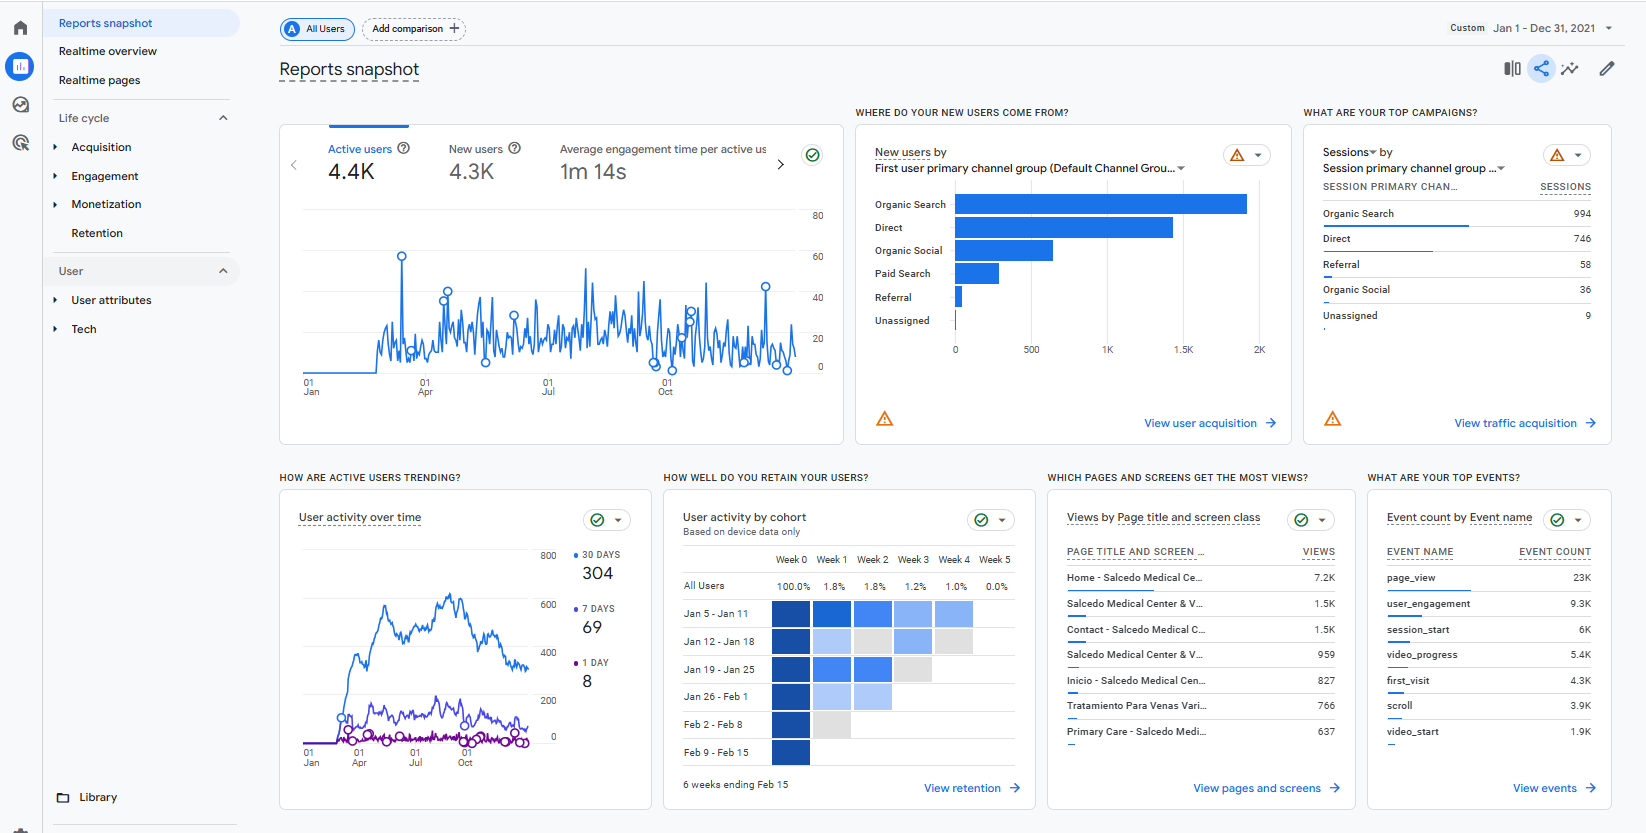Select the New users metric tab

tap(476, 149)
